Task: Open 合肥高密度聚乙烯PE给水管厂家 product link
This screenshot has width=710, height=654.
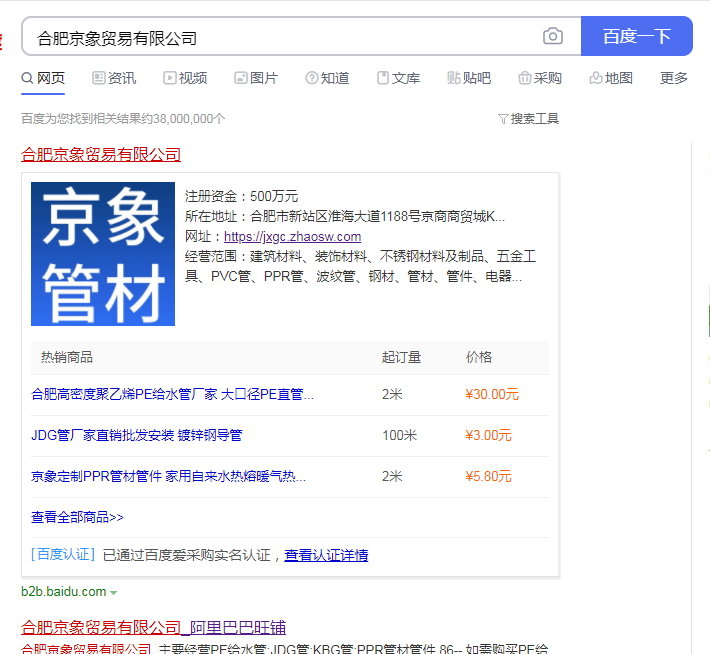Action: (172, 394)
